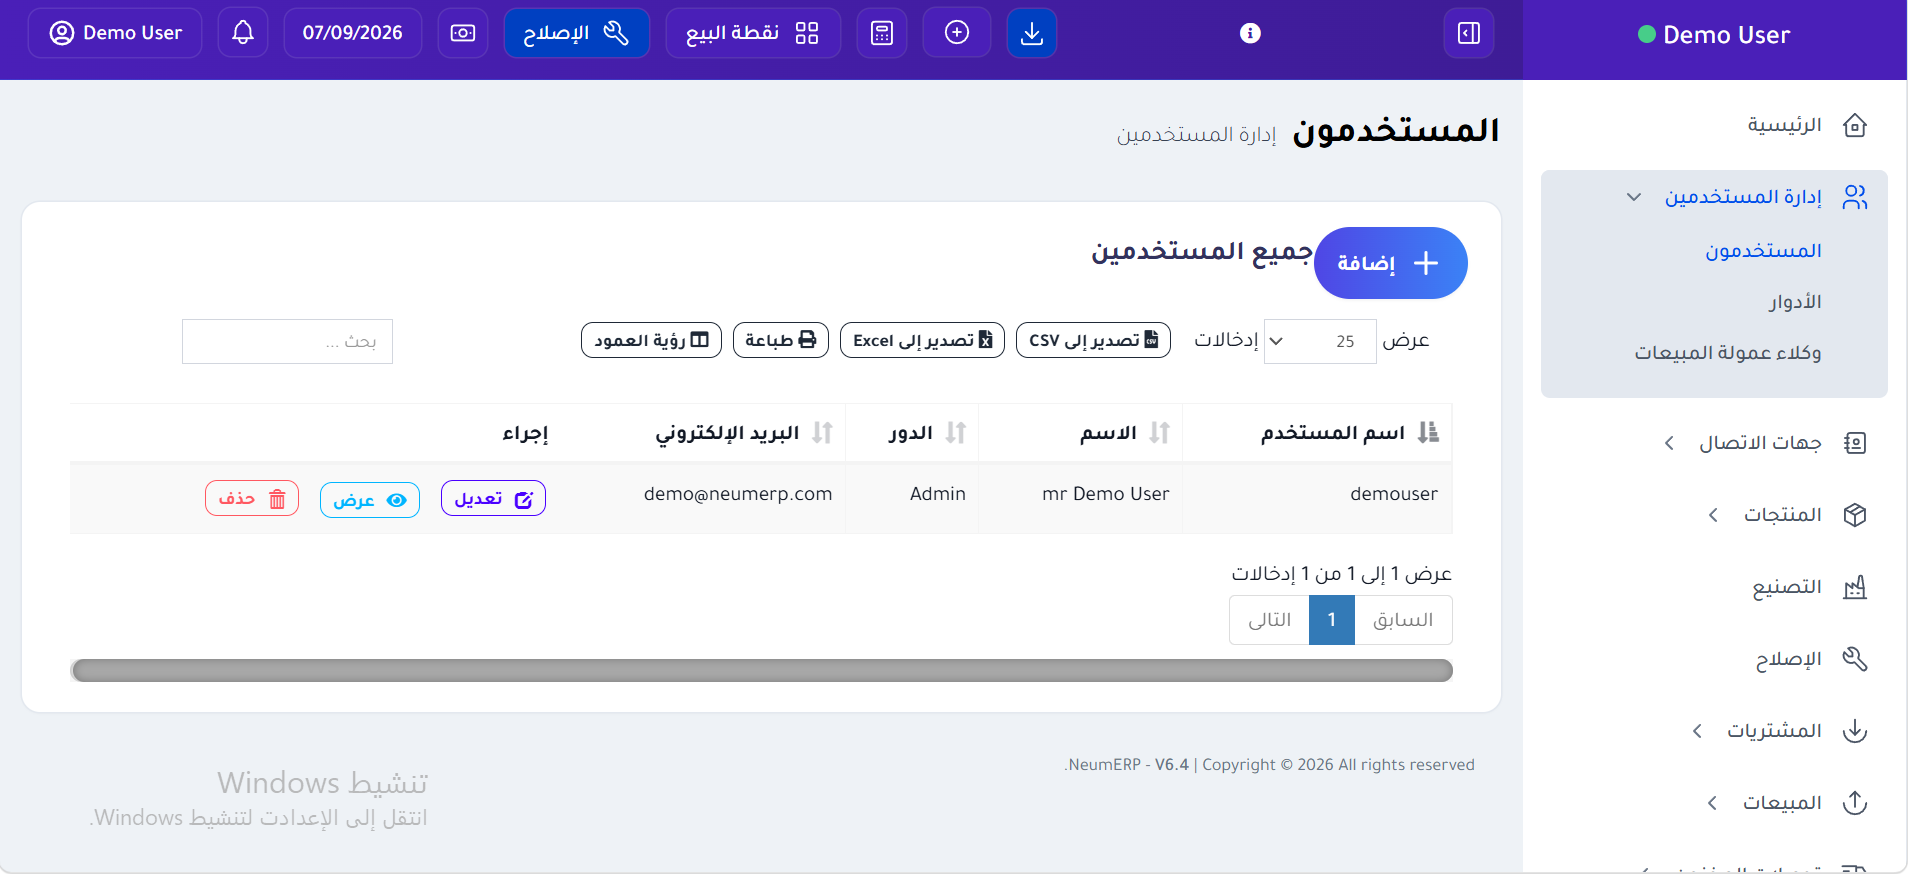Click the طباعة print button
Viewport: 1908px width, 877px height.
pos(781,340)
